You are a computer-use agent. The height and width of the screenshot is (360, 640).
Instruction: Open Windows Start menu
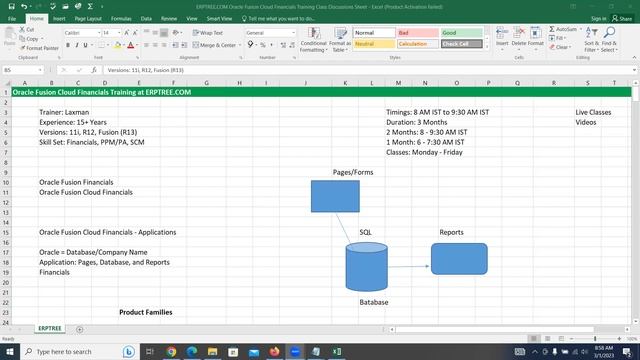pyautogui.click(x=9, y=351)
